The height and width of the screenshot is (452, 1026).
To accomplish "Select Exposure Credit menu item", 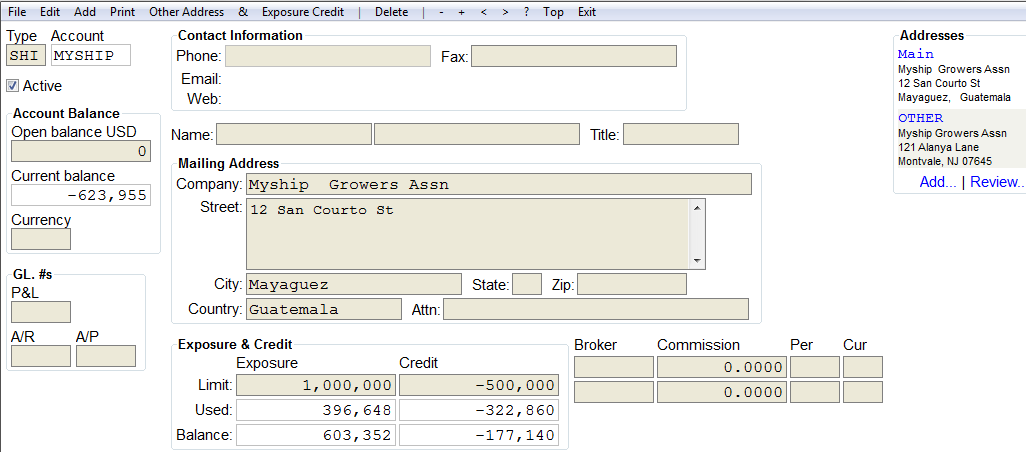I will coord(303,12).
